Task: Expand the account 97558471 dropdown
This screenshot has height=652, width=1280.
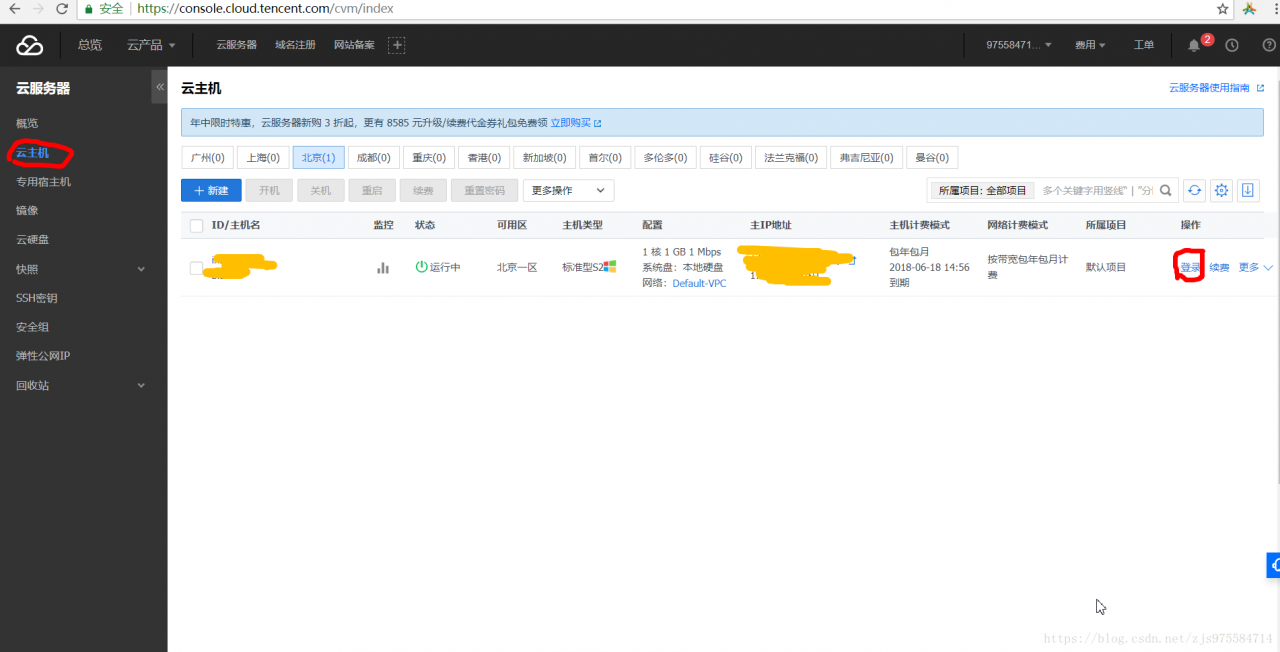Action: (x=1018, y=45)
